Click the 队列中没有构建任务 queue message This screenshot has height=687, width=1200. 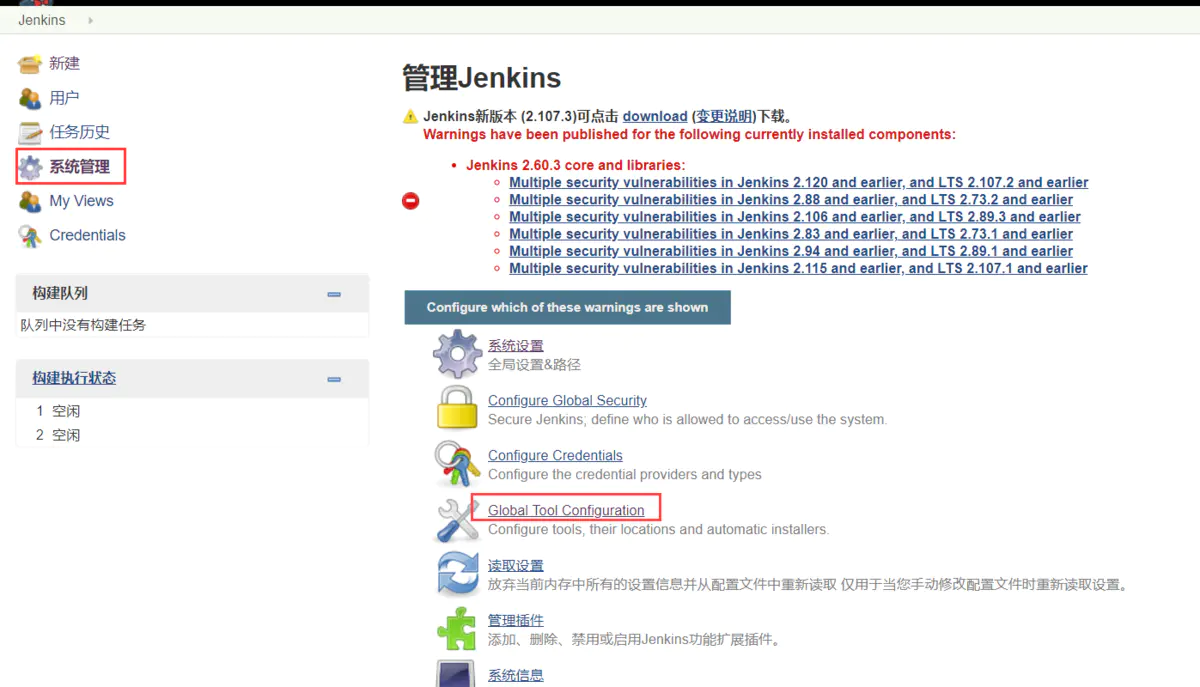coord(83,325)
